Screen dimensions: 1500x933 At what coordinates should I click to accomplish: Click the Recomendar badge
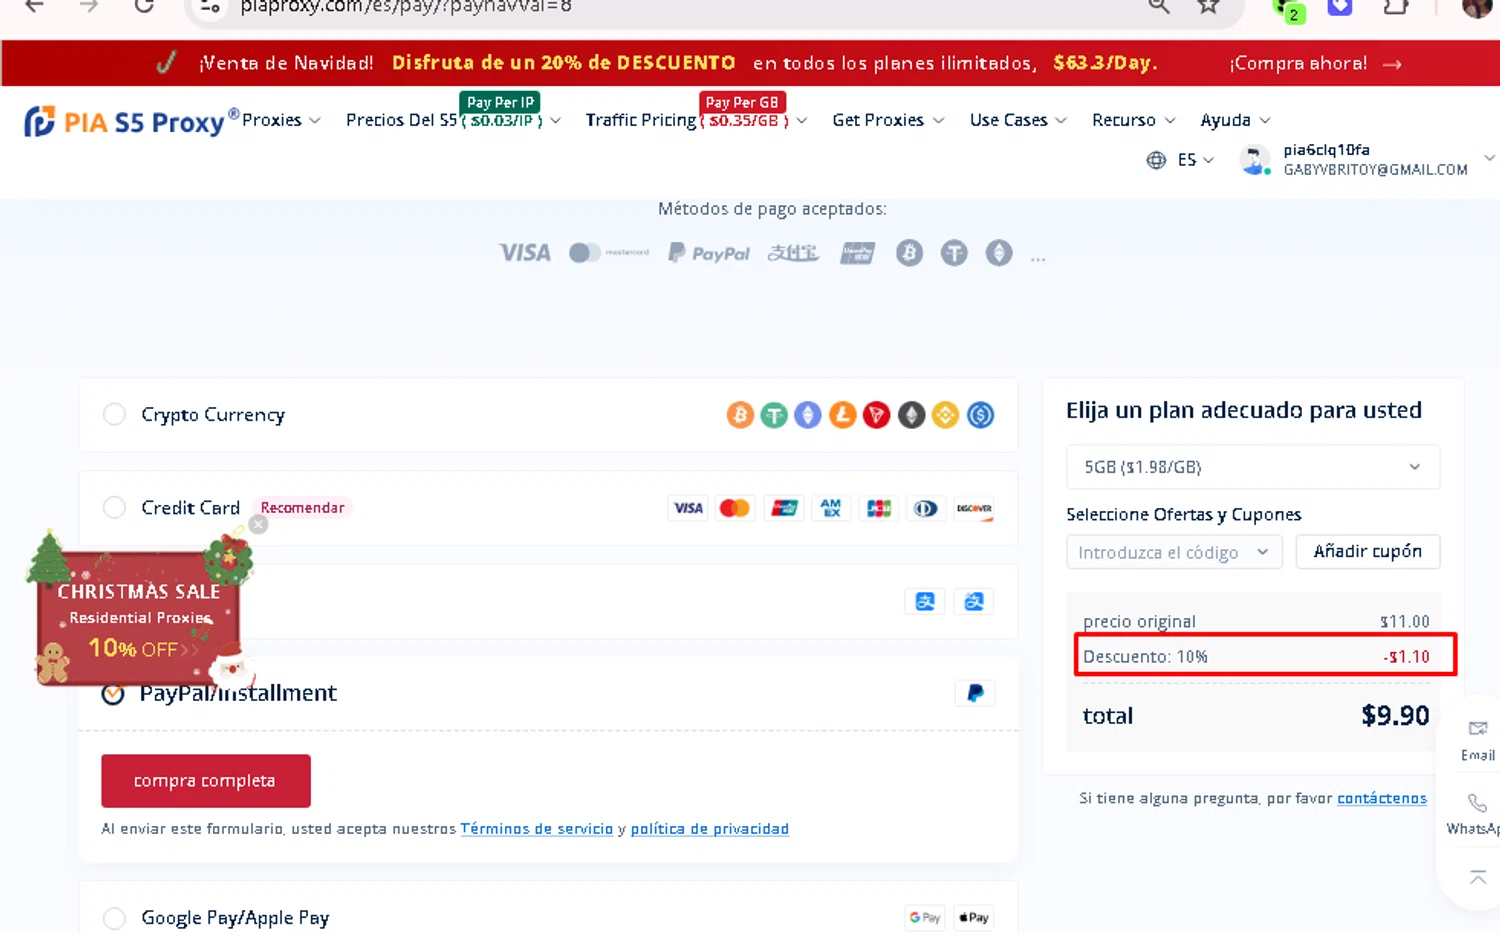pyautogui.click(x=302, y=508)
